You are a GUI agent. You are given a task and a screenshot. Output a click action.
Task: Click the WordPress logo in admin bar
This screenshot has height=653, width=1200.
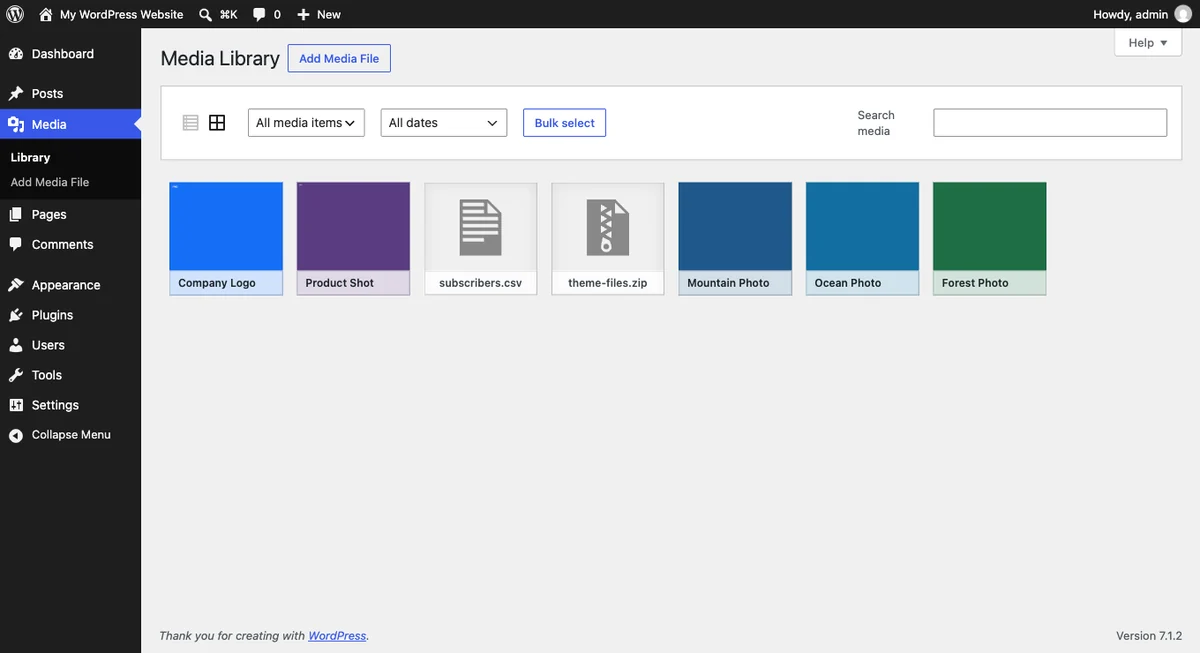15,14
